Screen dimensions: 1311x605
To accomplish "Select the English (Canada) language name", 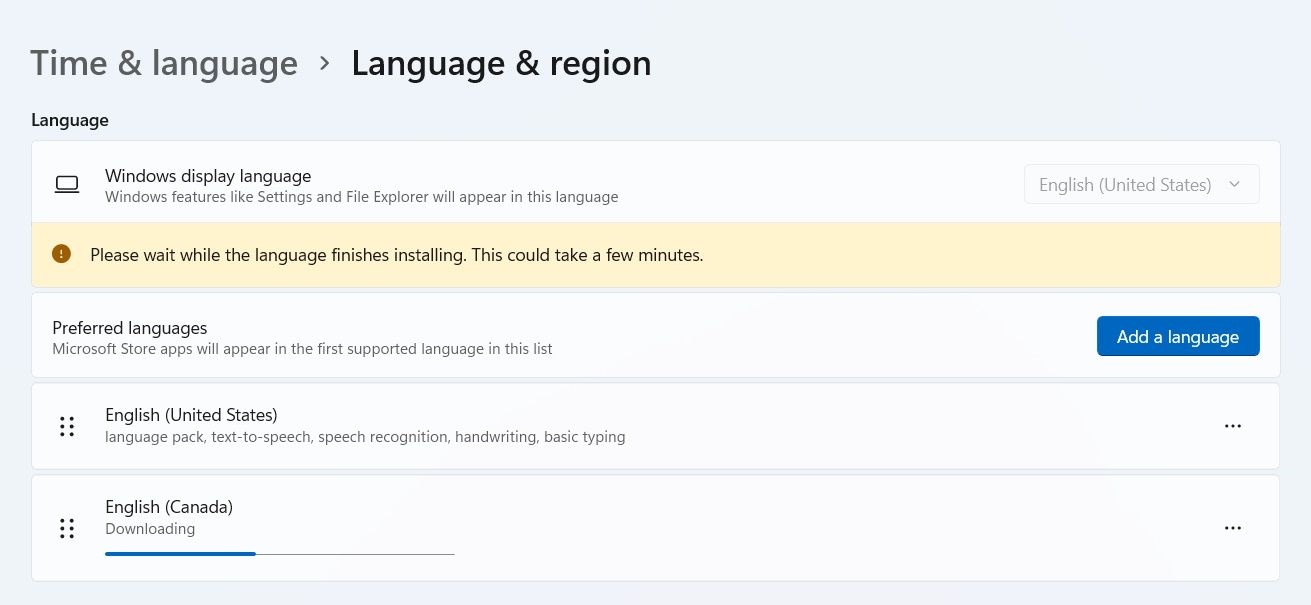I will coord(169,507).
